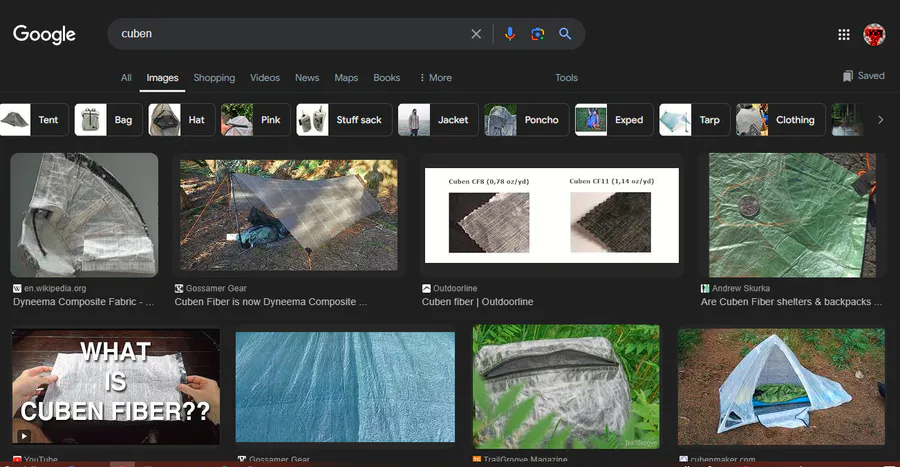This screenshot has height=467, width=900.
Task: Clear the search box with the X
Action: (x=476, y=34)
